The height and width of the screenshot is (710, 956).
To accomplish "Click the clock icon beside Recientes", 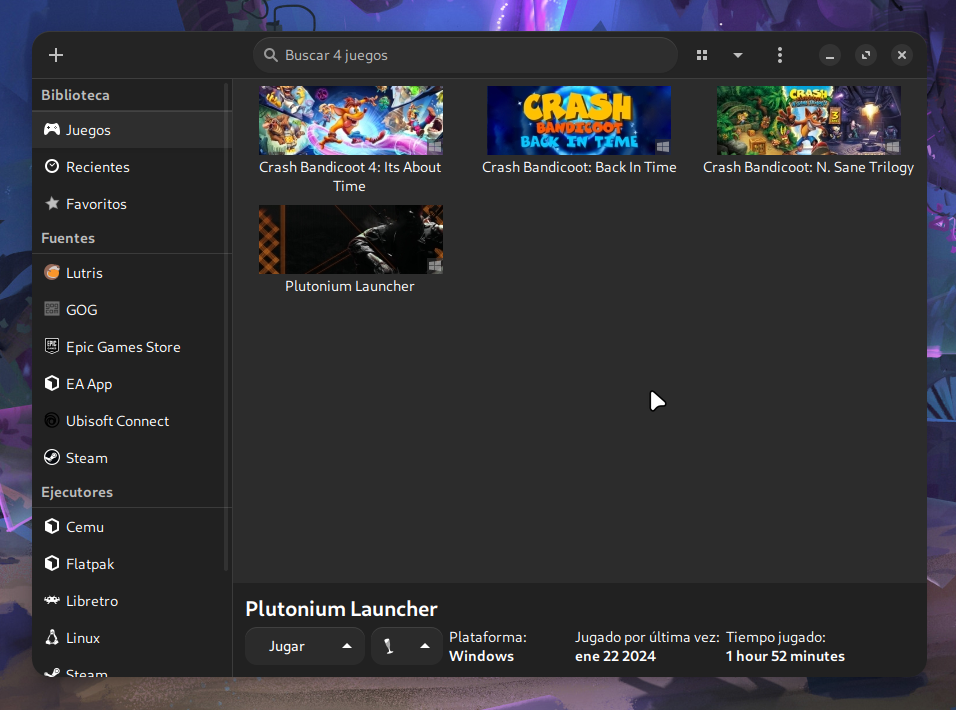I will point(52,166).
